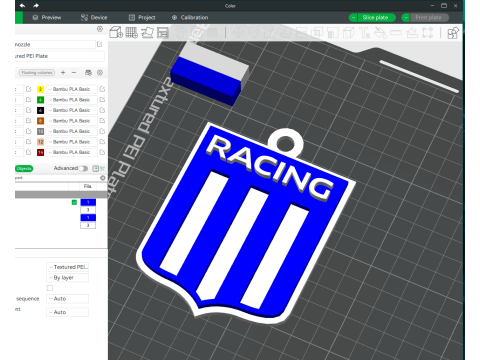Toggle the Advanced settings switch

83,168
